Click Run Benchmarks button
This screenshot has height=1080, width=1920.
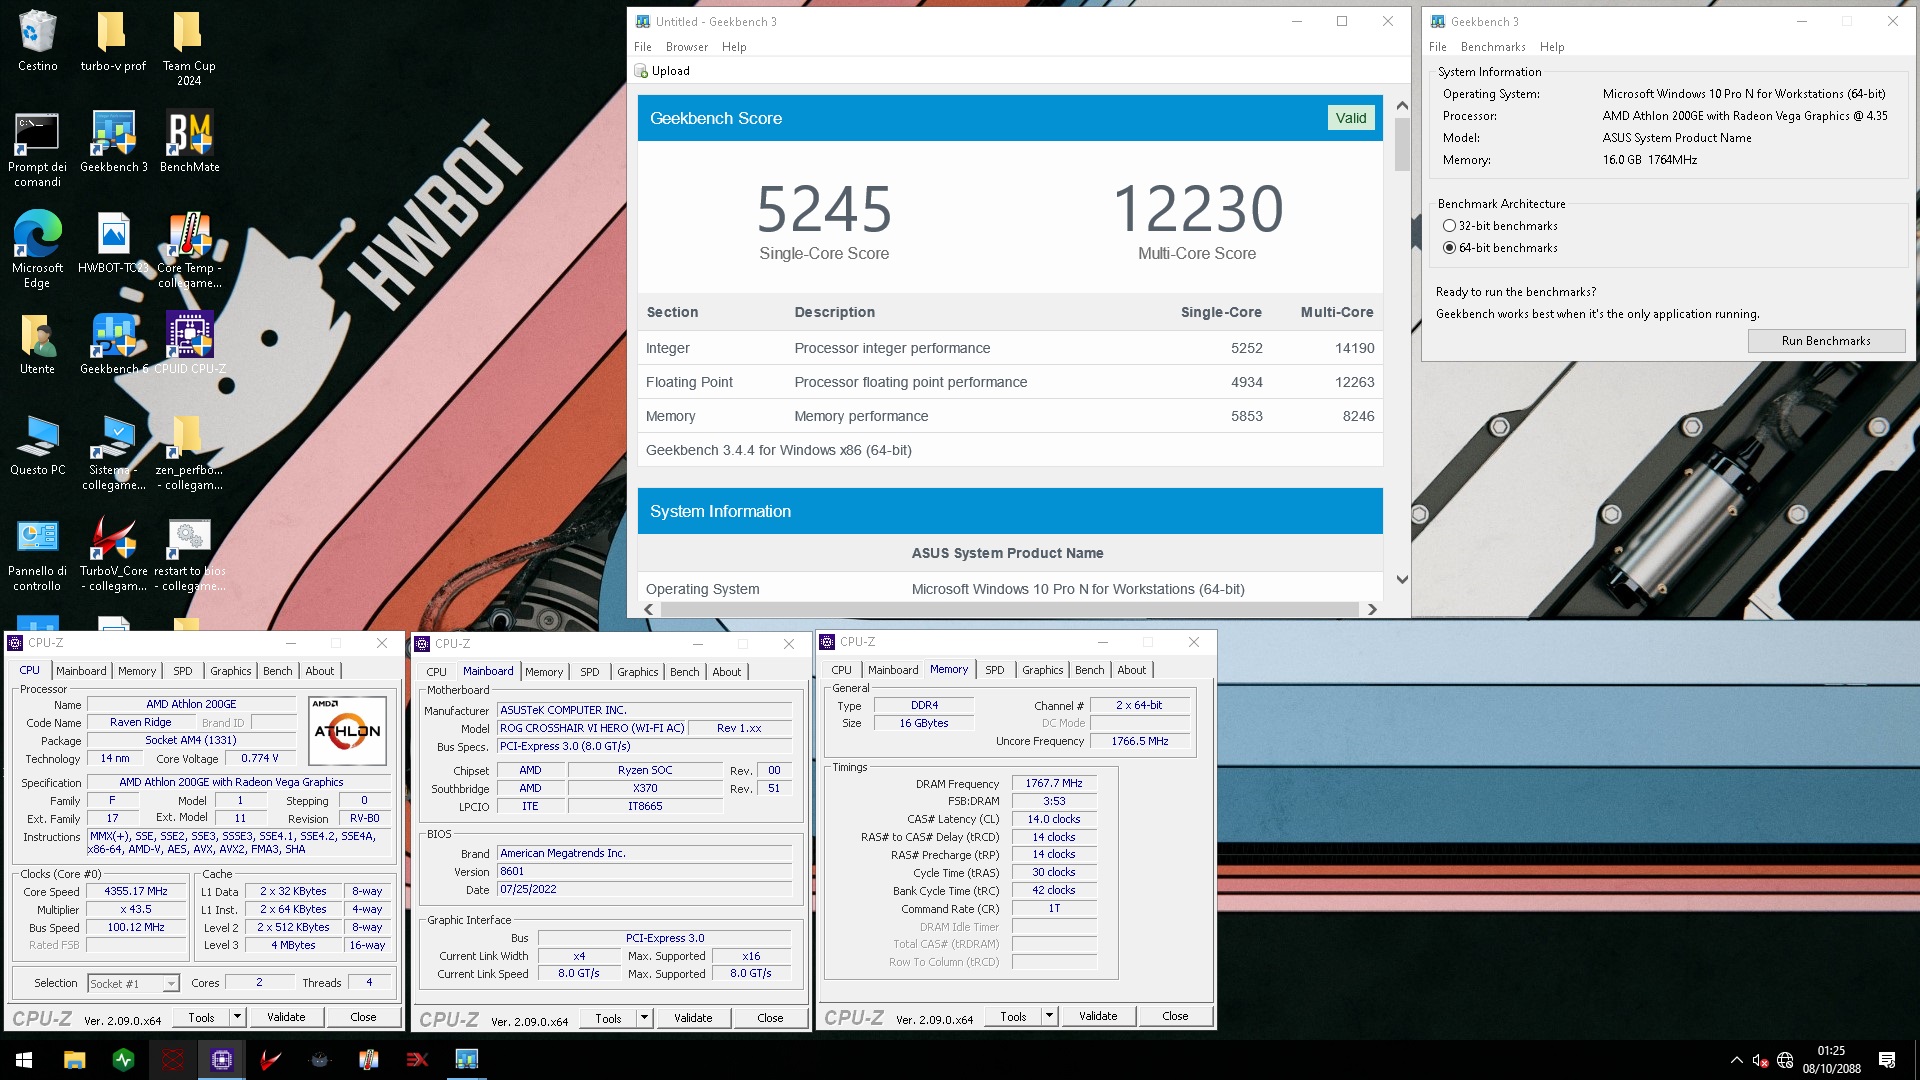point(1826,341)
